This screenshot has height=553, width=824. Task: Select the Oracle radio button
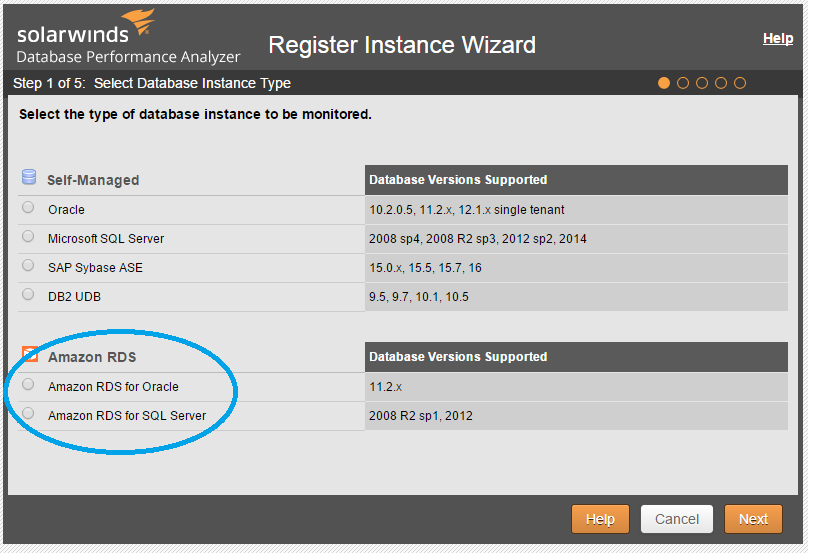click(x=28, y=208)
